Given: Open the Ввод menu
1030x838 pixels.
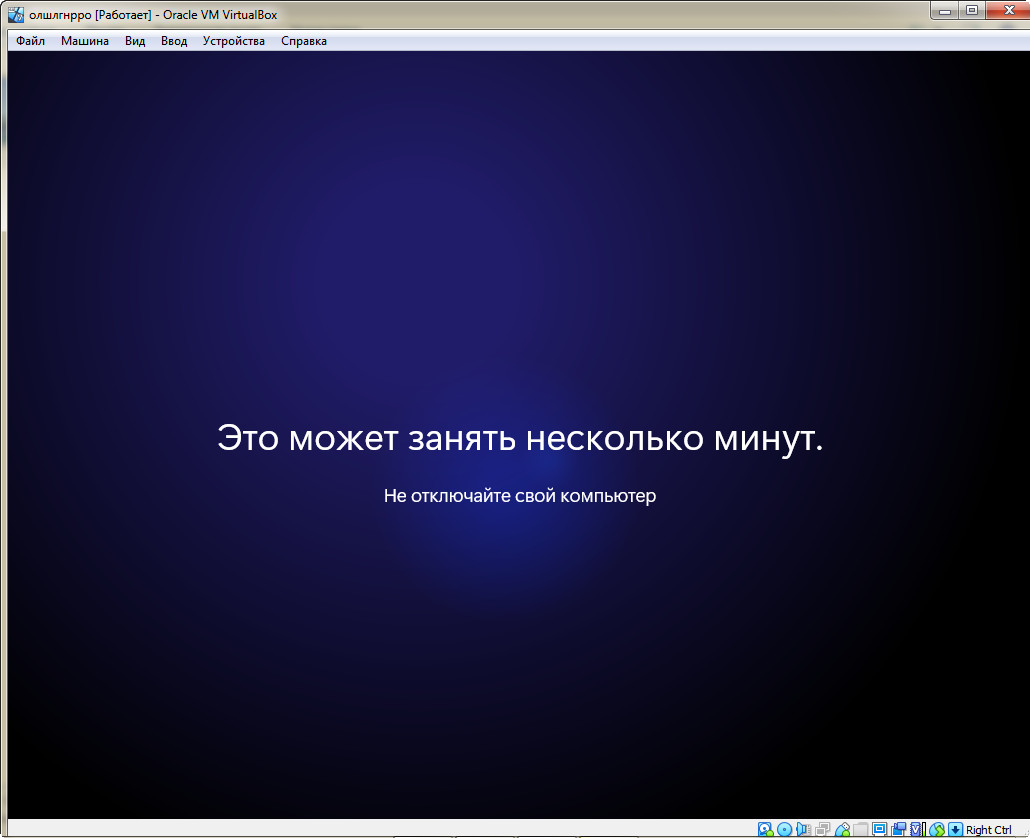Looking at the screenshot, I should click(173, 41).
